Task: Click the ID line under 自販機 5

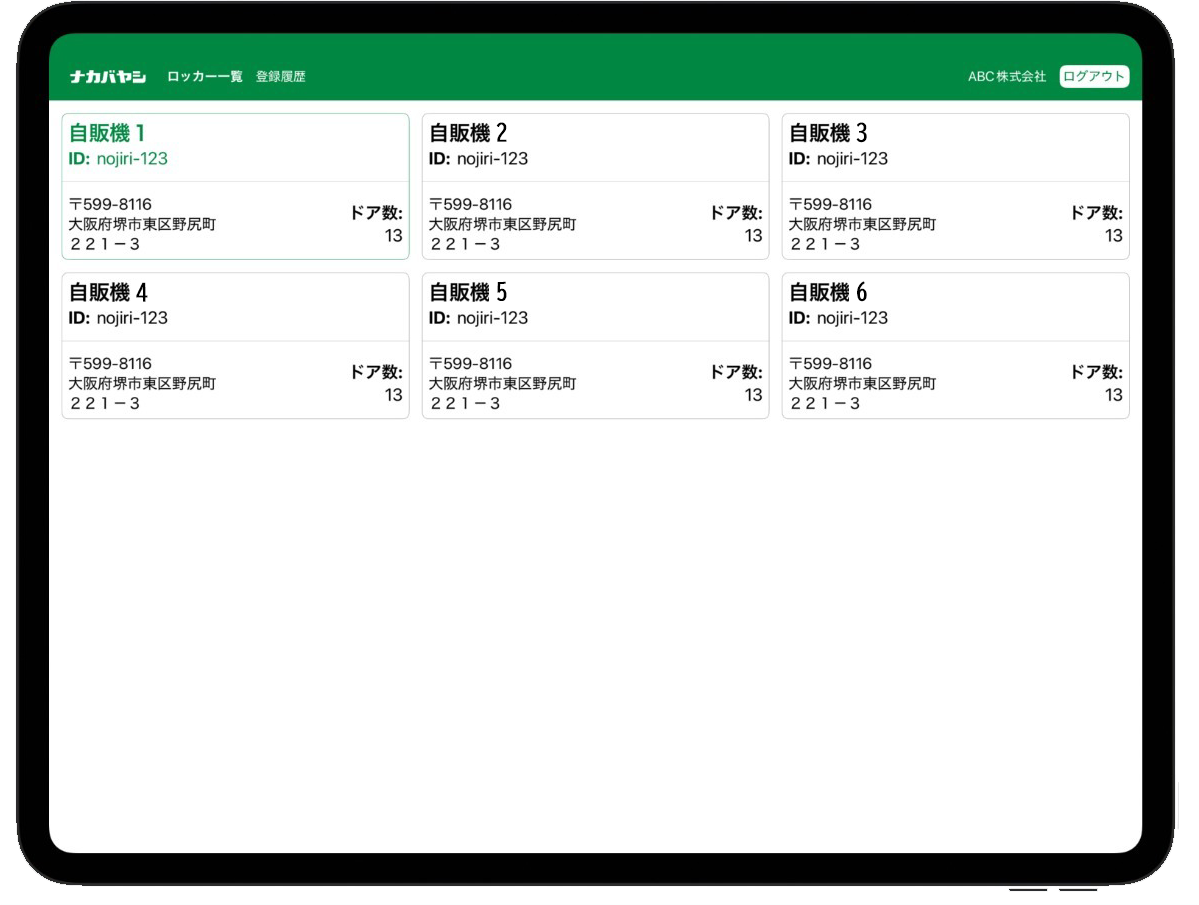Action: pos(478,318)
